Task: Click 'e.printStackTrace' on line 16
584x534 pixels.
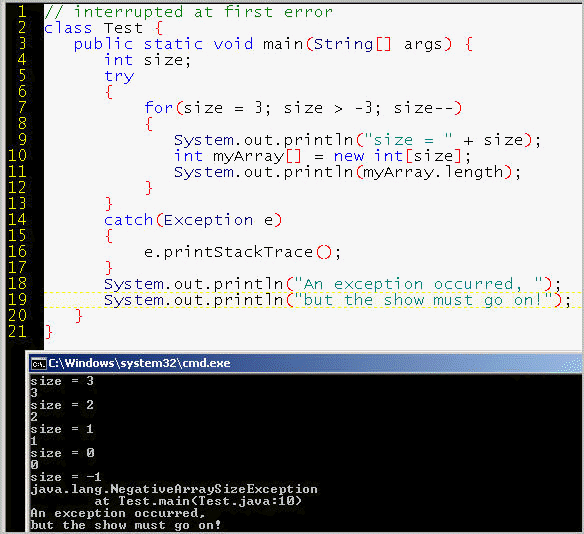Action: click(228, 252)
